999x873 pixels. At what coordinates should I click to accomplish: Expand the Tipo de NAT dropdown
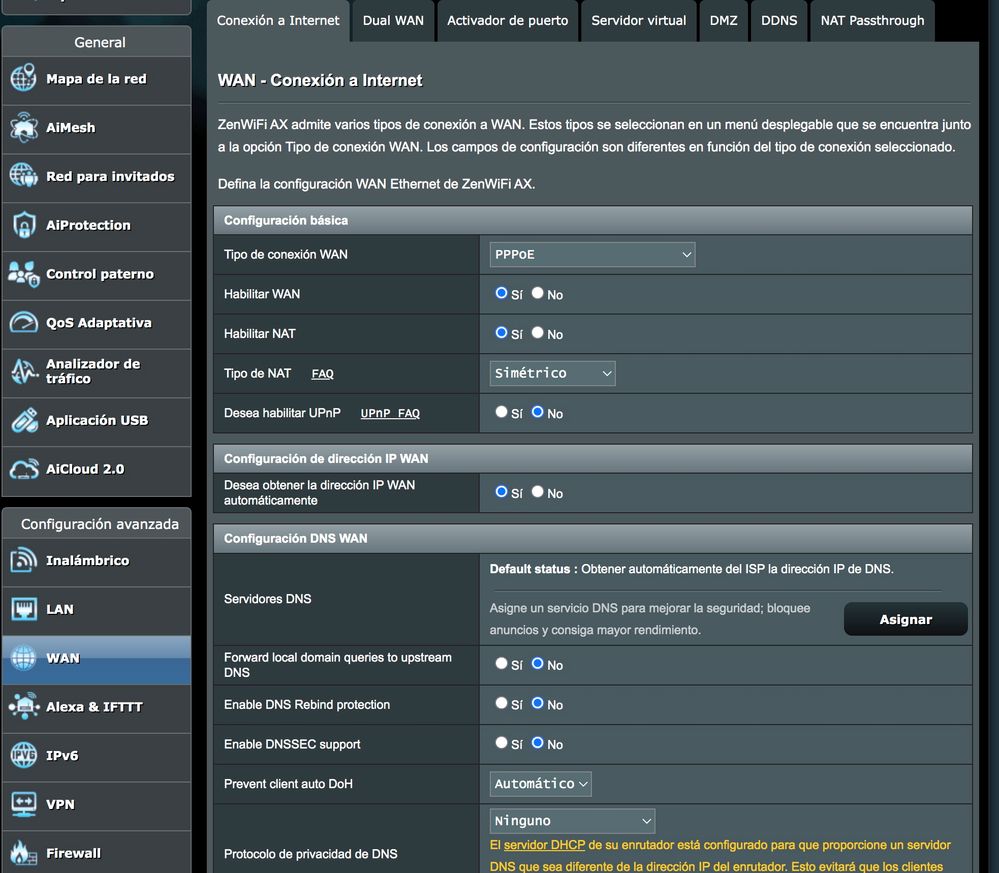pyautogui.click(x=552, y=373)
